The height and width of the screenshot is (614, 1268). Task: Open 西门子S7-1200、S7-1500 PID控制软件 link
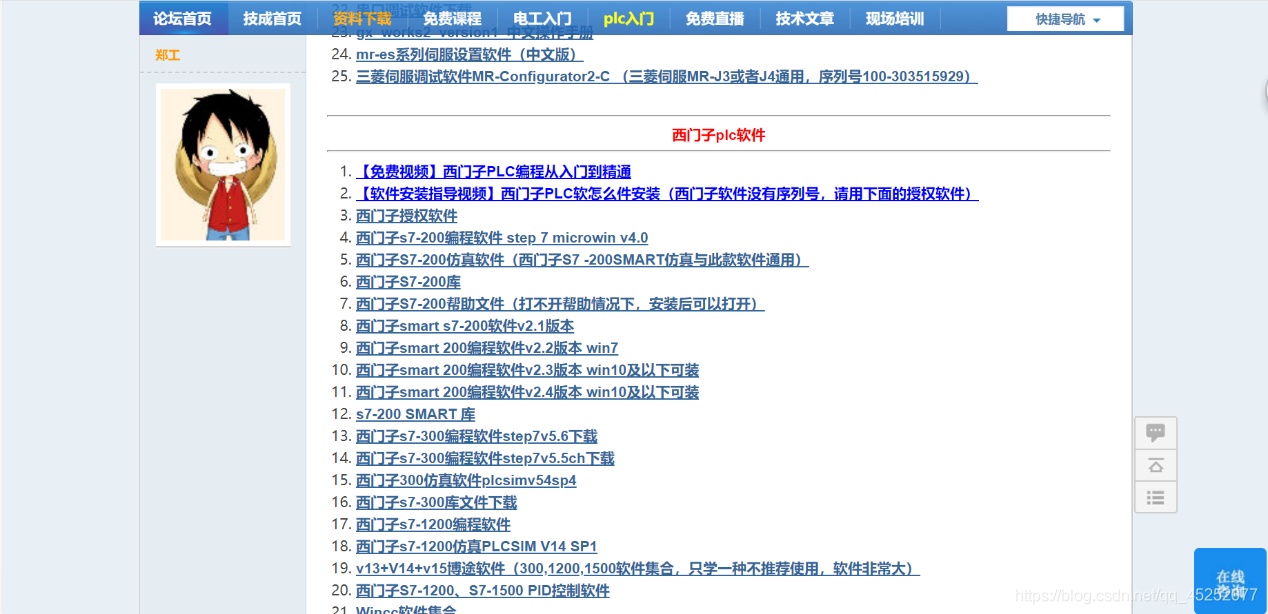(x=483, y=590)
